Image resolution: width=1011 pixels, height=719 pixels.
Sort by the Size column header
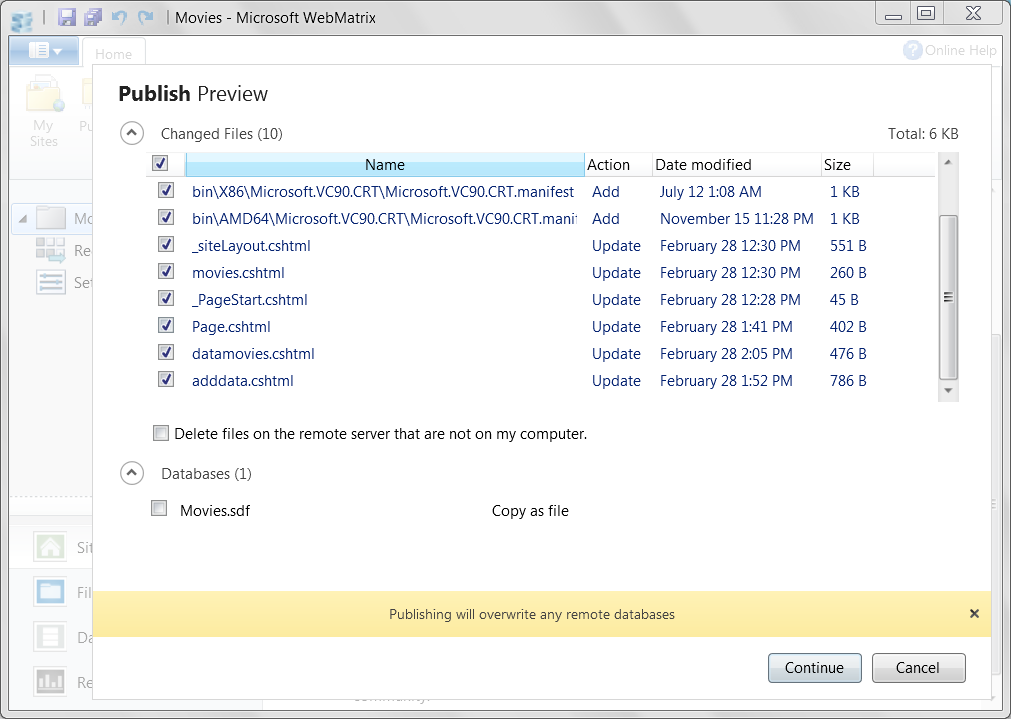pyautogui.click(x=847, y=165)
